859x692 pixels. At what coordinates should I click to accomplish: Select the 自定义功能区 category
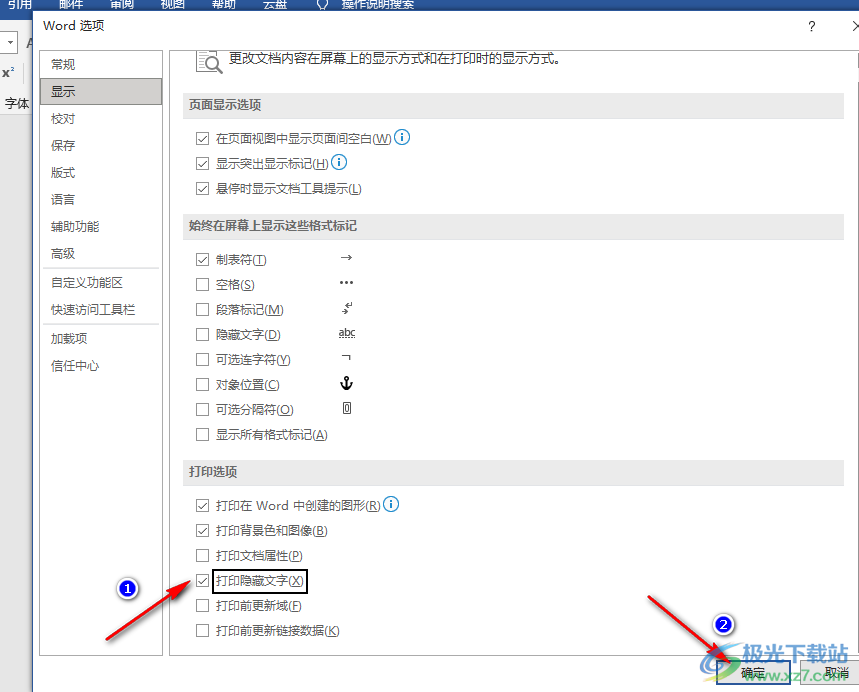87,283
